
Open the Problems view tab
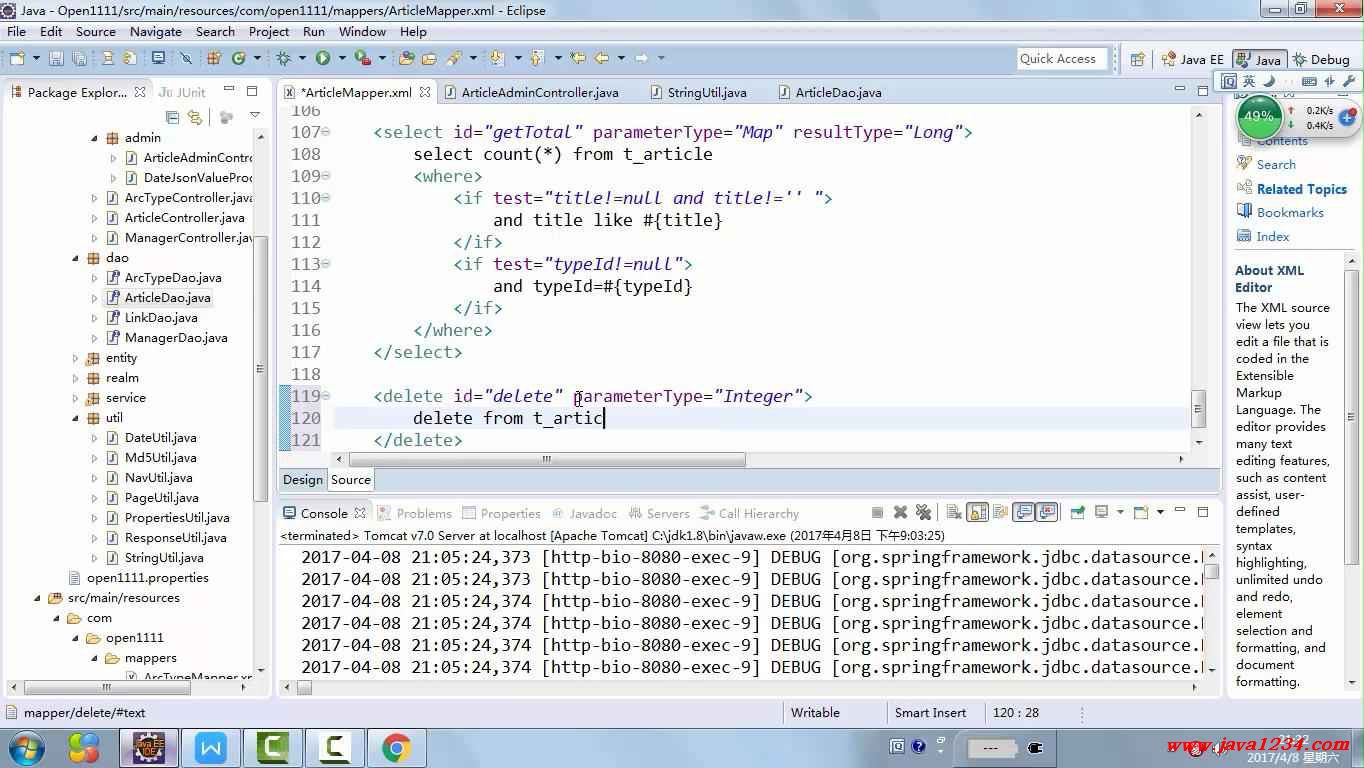415,513
